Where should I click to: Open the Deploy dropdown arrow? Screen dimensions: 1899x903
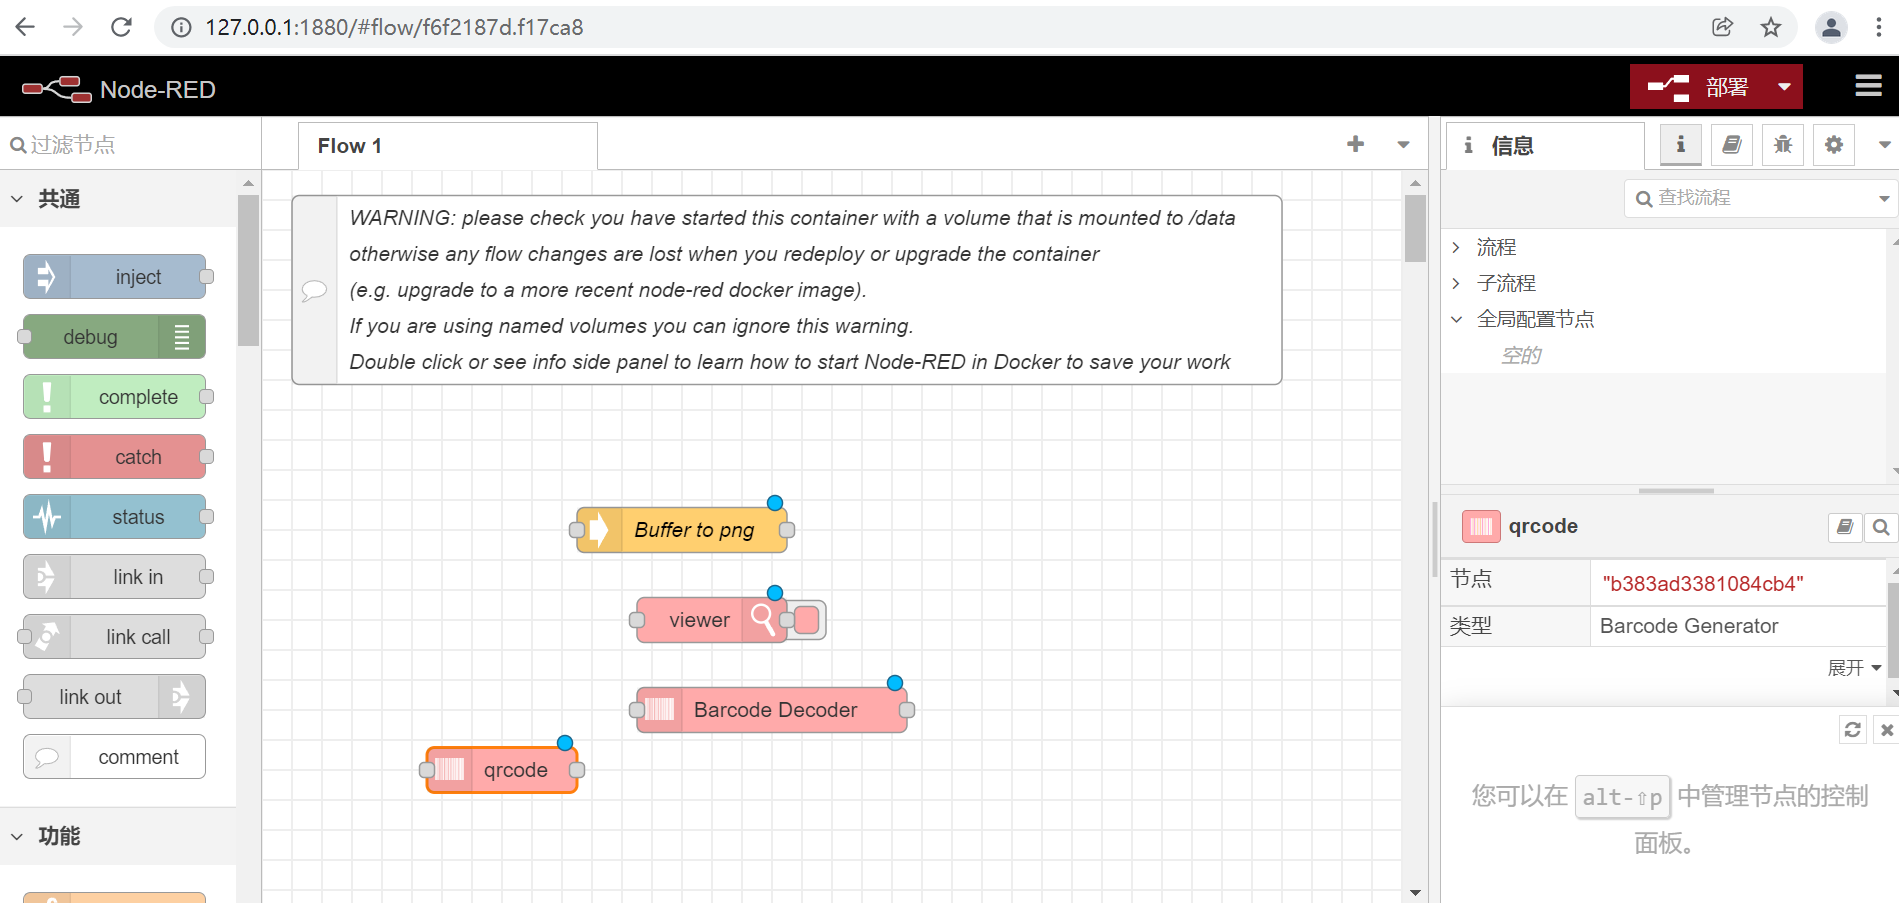tap(1785, 87)
